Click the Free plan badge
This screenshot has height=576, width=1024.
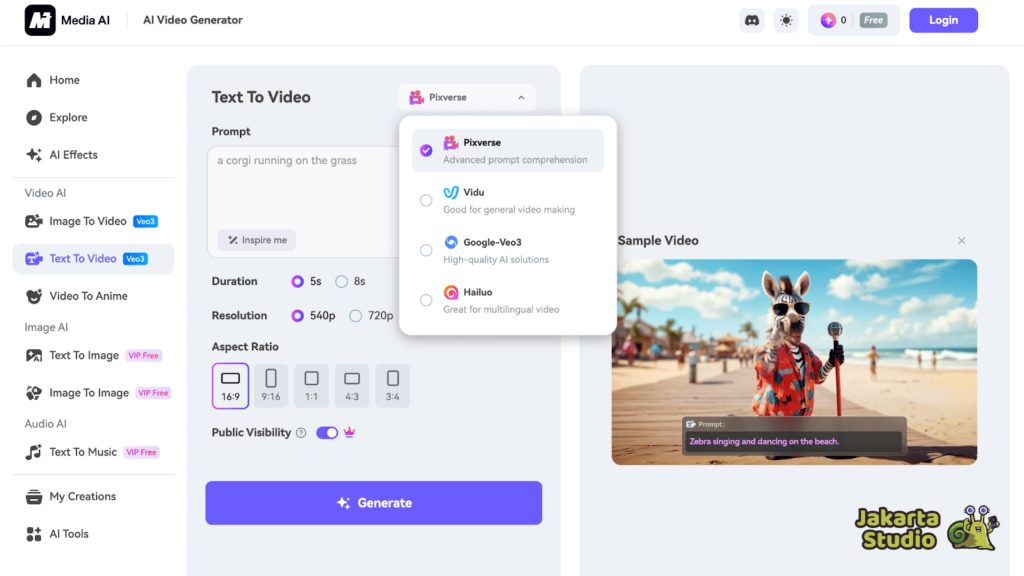pyautogui.click(x=873, y=20)
